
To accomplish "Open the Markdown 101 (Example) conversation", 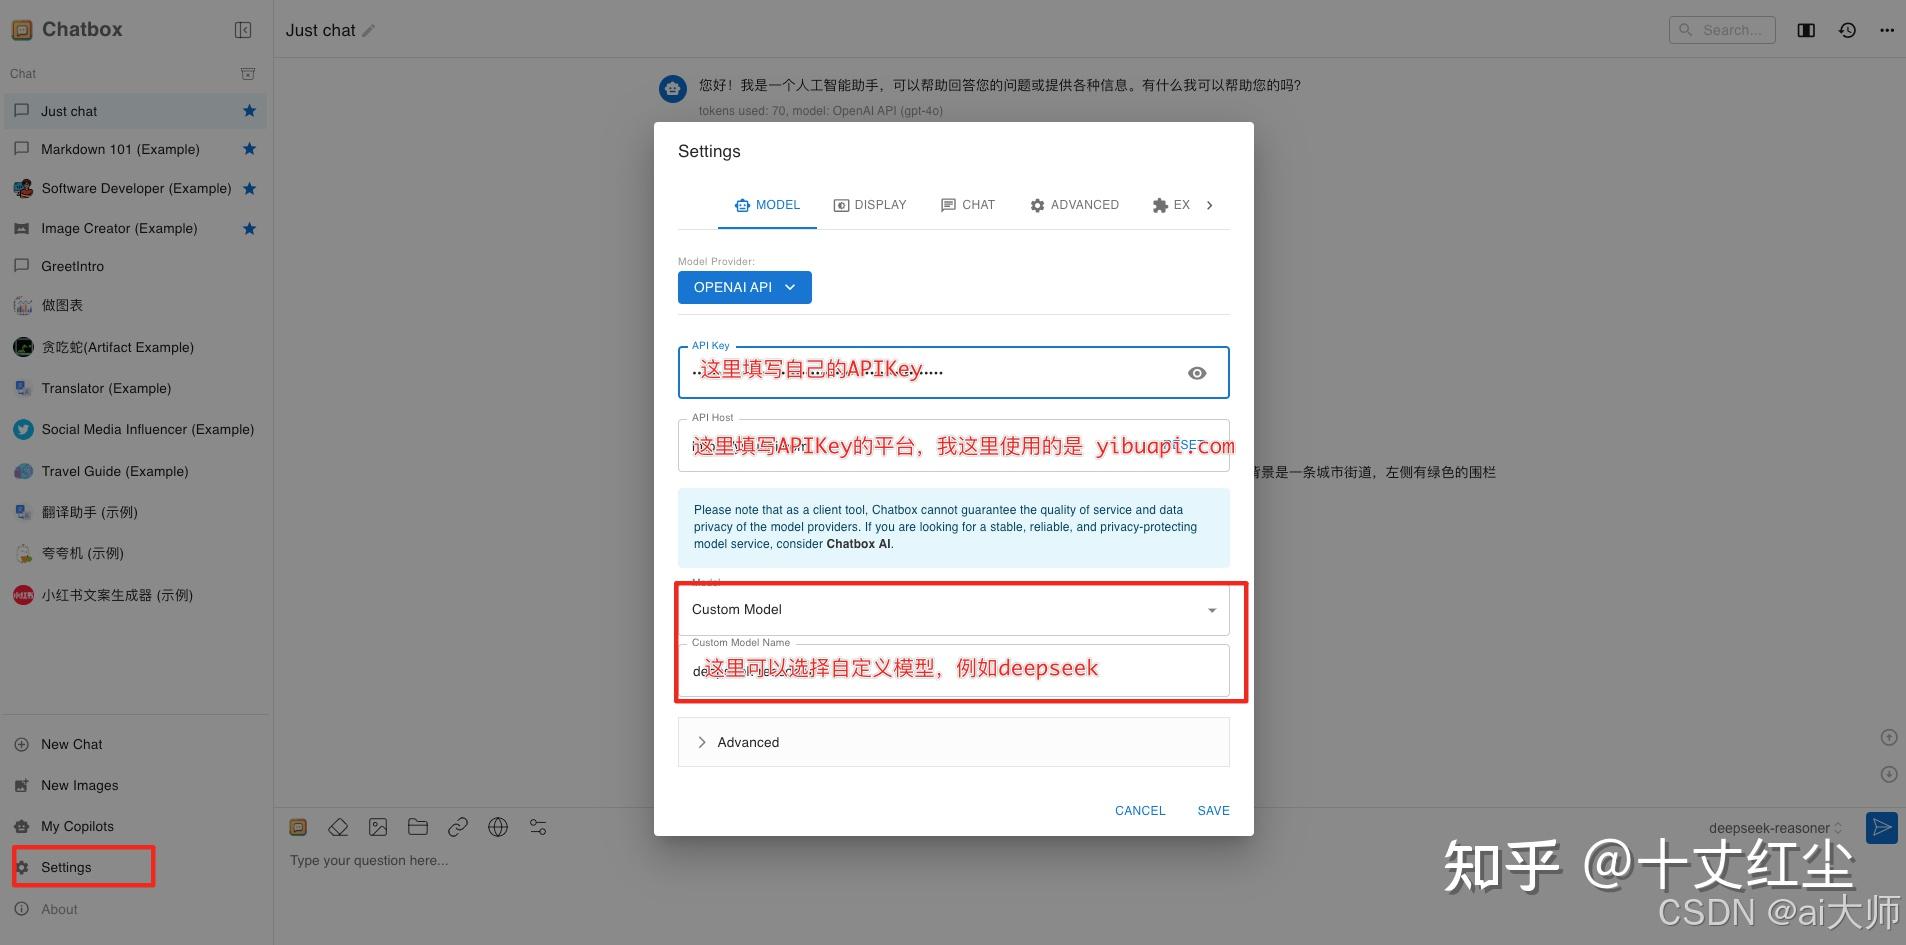I will point(135,149).
